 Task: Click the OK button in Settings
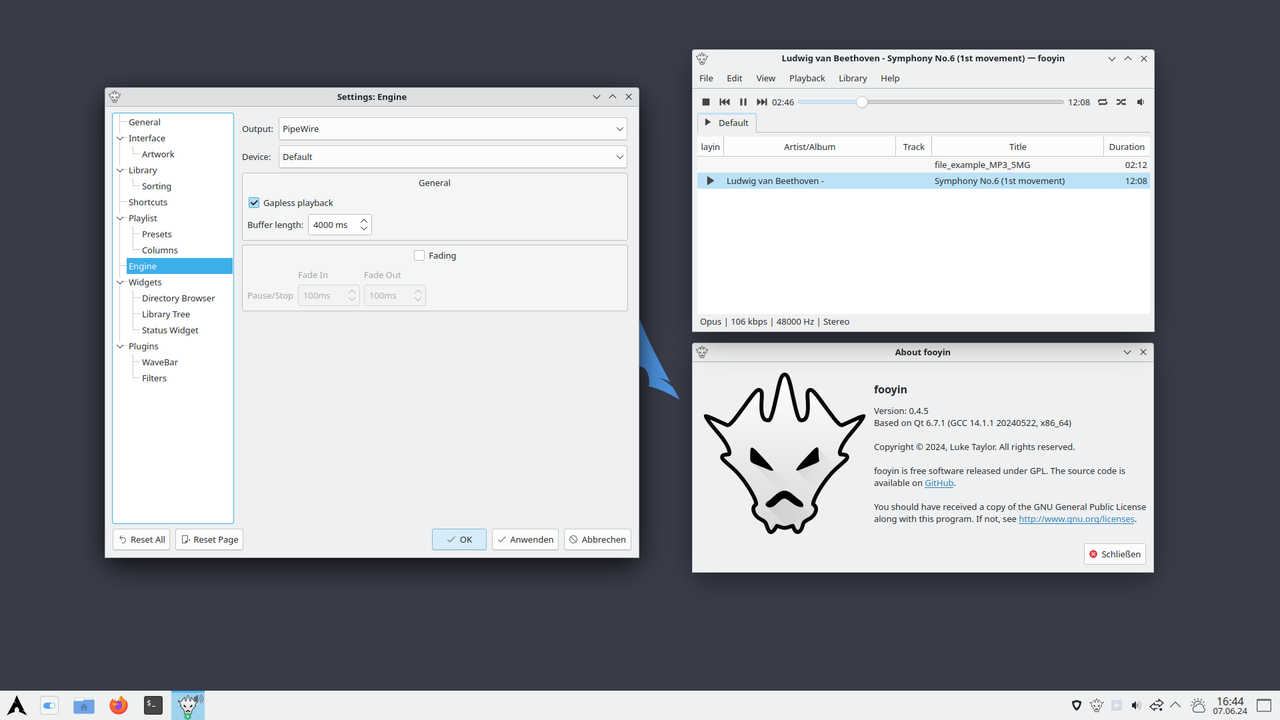click(460, 539)
